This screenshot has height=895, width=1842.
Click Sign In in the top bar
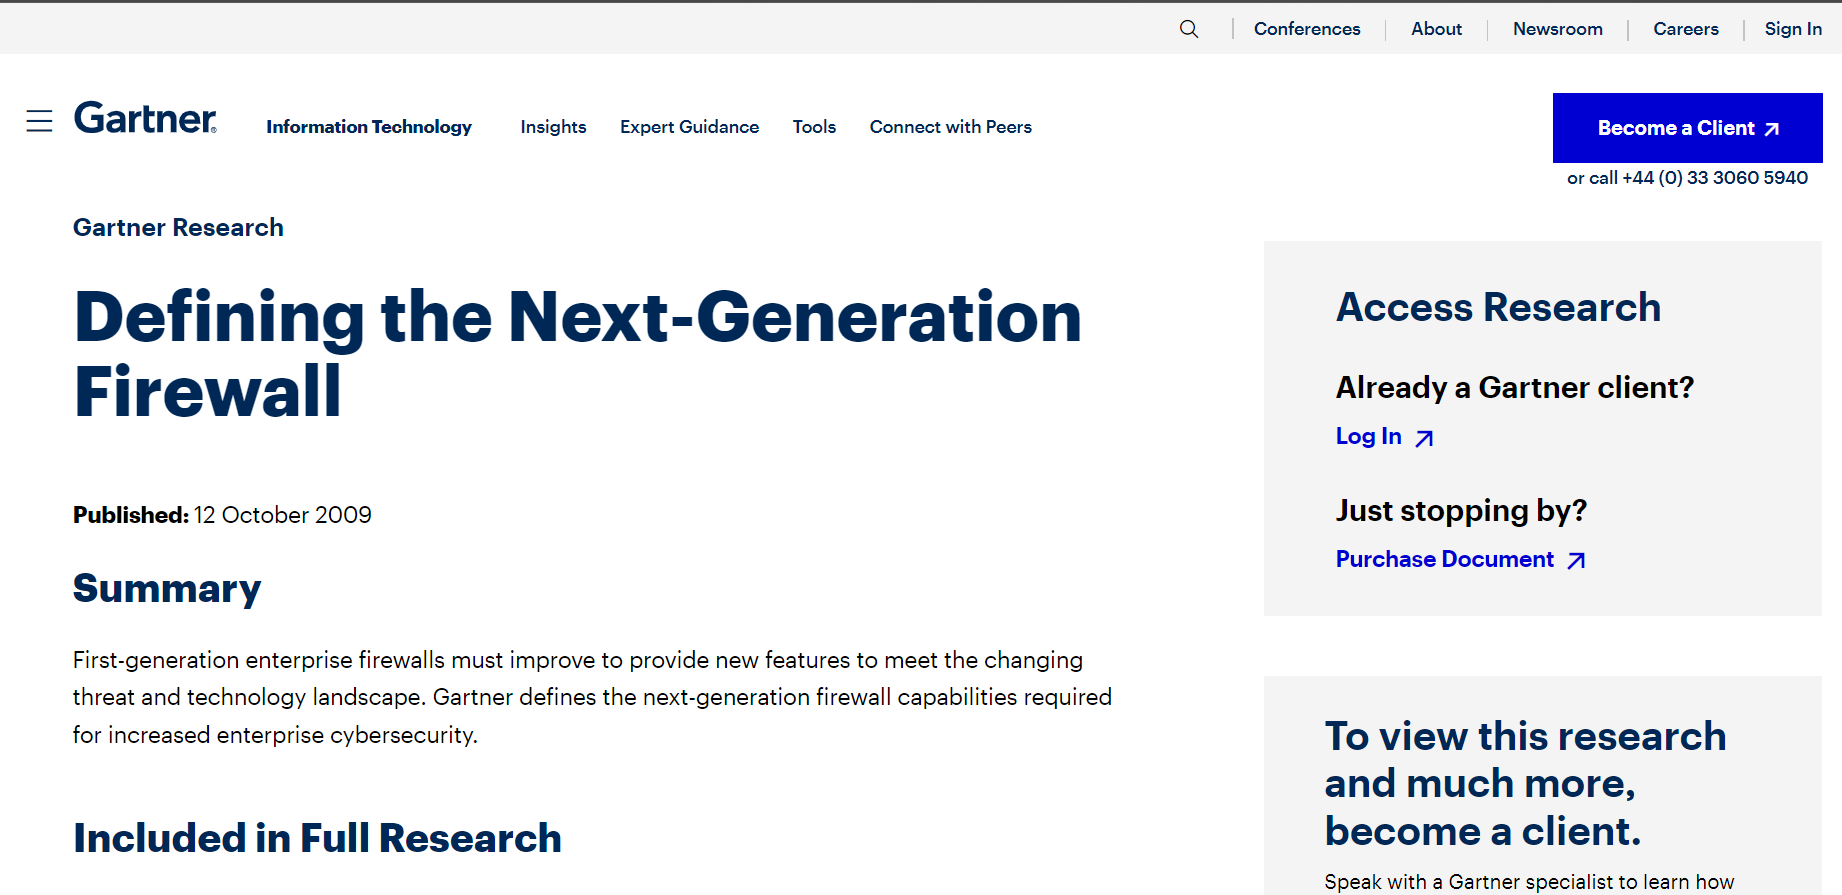coord(1792,29)
